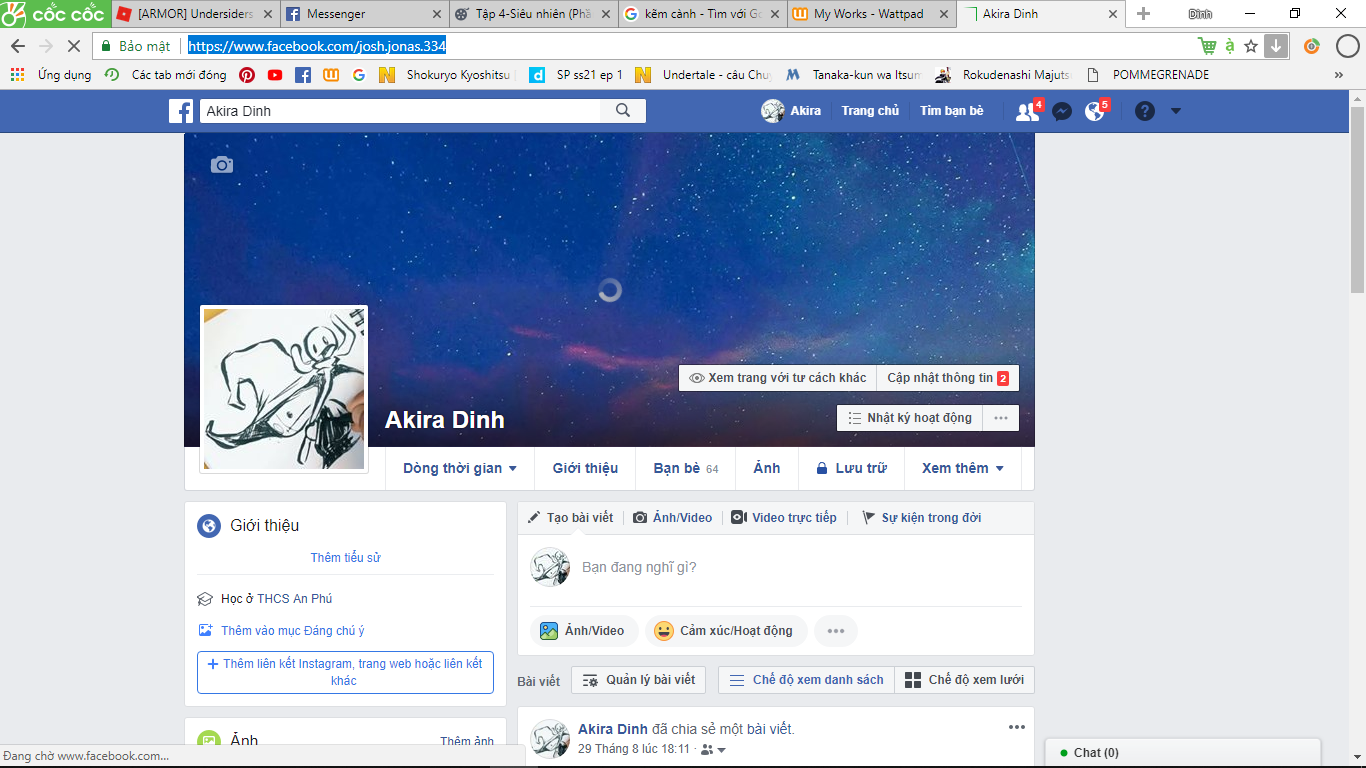Image resolution: width=1366 pixels, height=768 pixels.
Task: Click Thêm vào mục Đáng chú ý
Action: tap(282, 631)
